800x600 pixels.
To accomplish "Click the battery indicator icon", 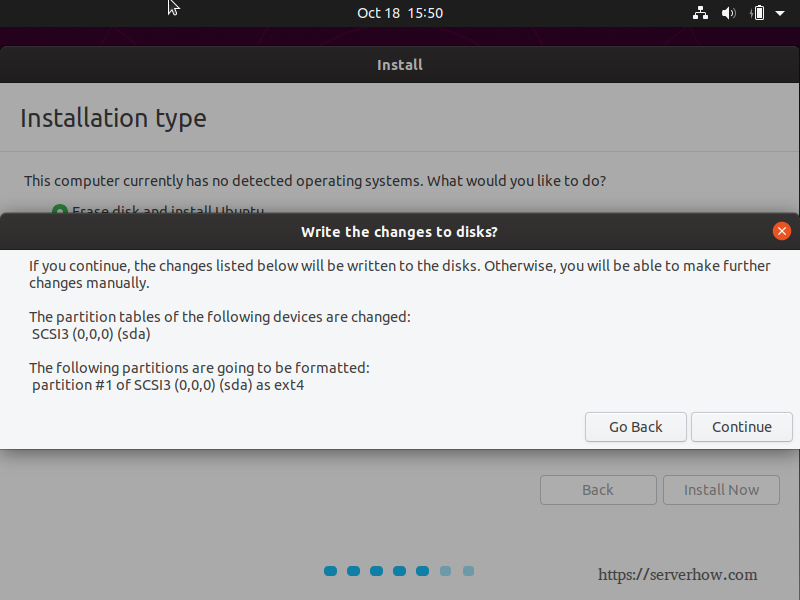I will click(758, 13).
